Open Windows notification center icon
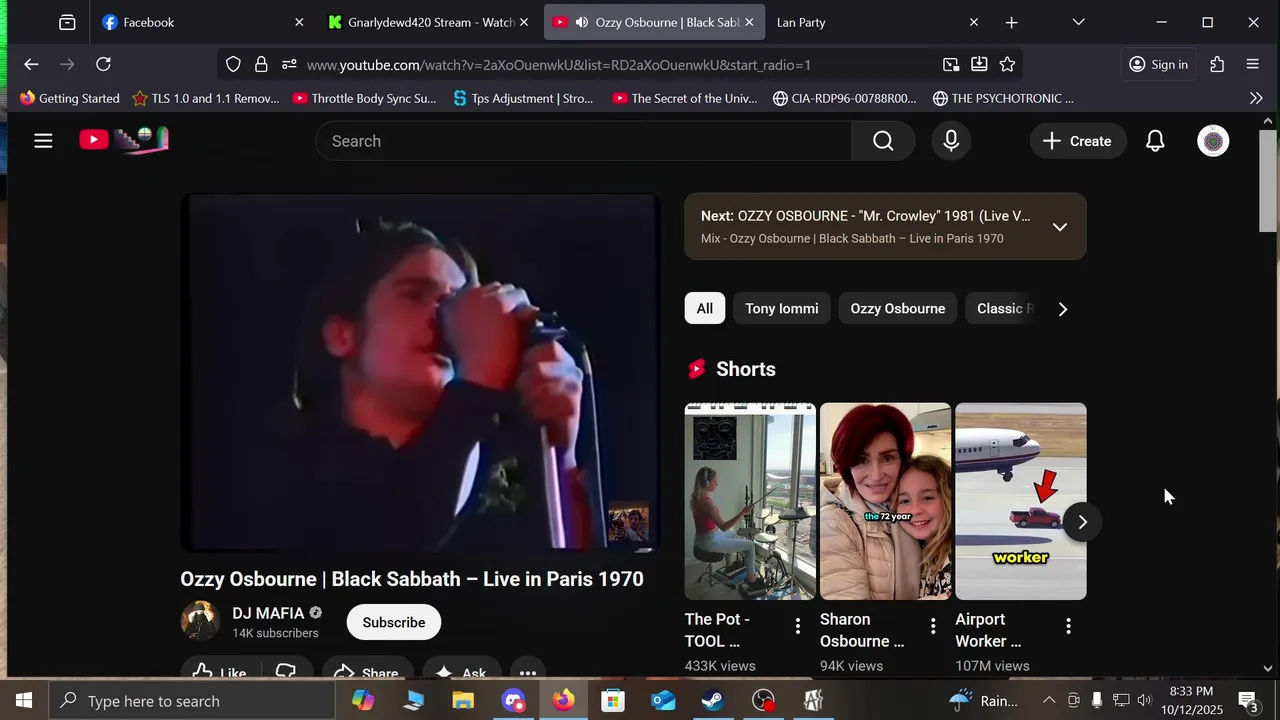This screenshot has height=720, width=1280. click(x=1248, y=701)
